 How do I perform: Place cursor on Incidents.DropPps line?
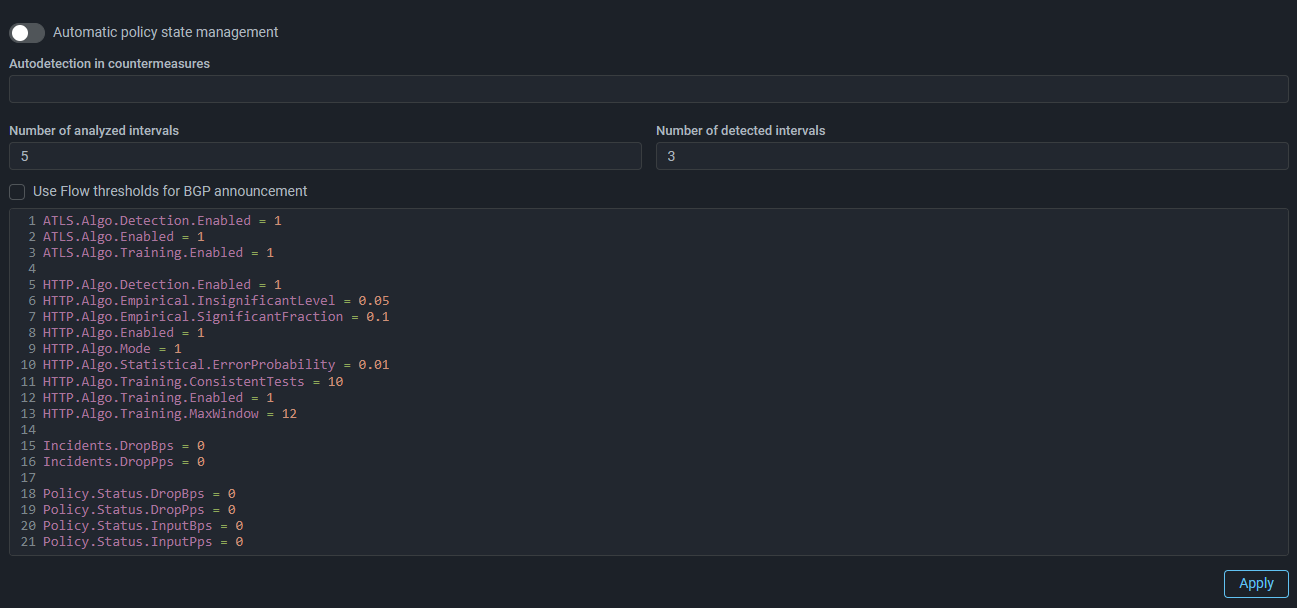123,462
